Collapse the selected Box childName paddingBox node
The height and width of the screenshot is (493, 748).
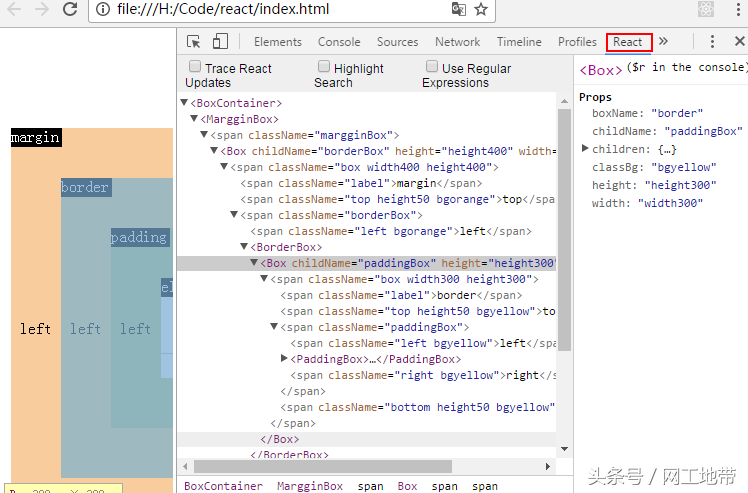point(254,262)
